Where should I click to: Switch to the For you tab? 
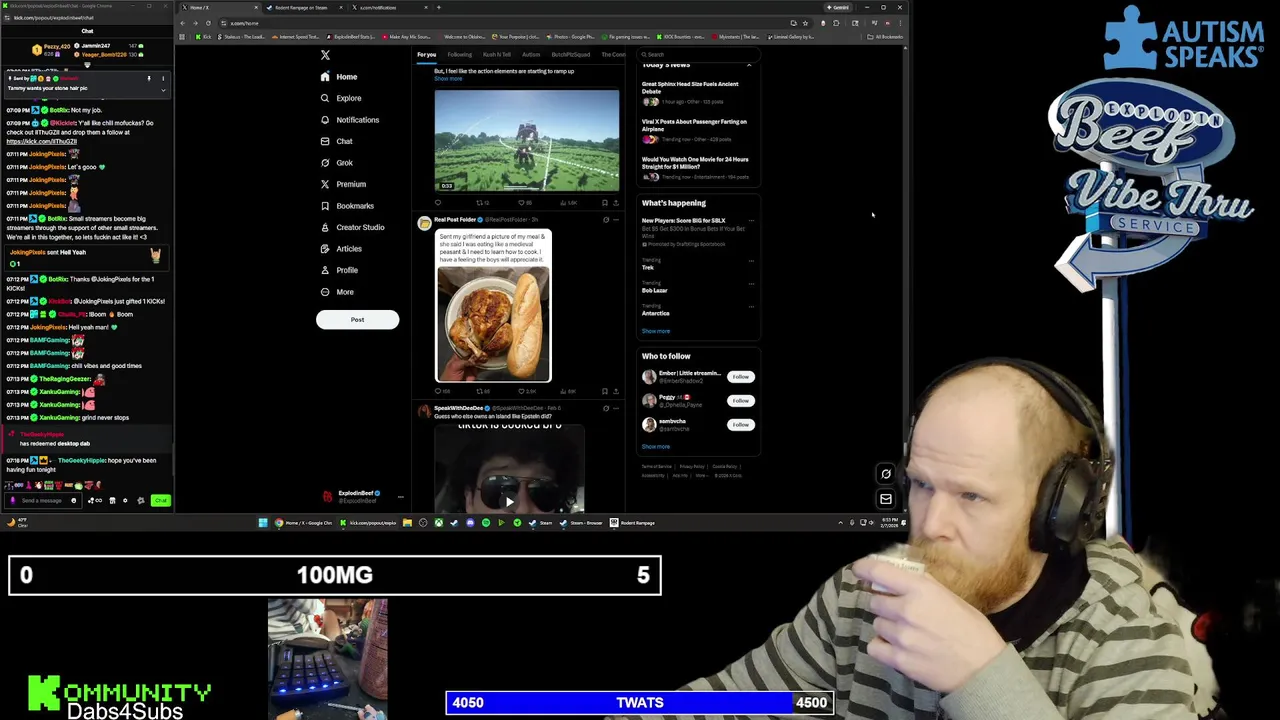pyautogui.click(x=426, y=55)
